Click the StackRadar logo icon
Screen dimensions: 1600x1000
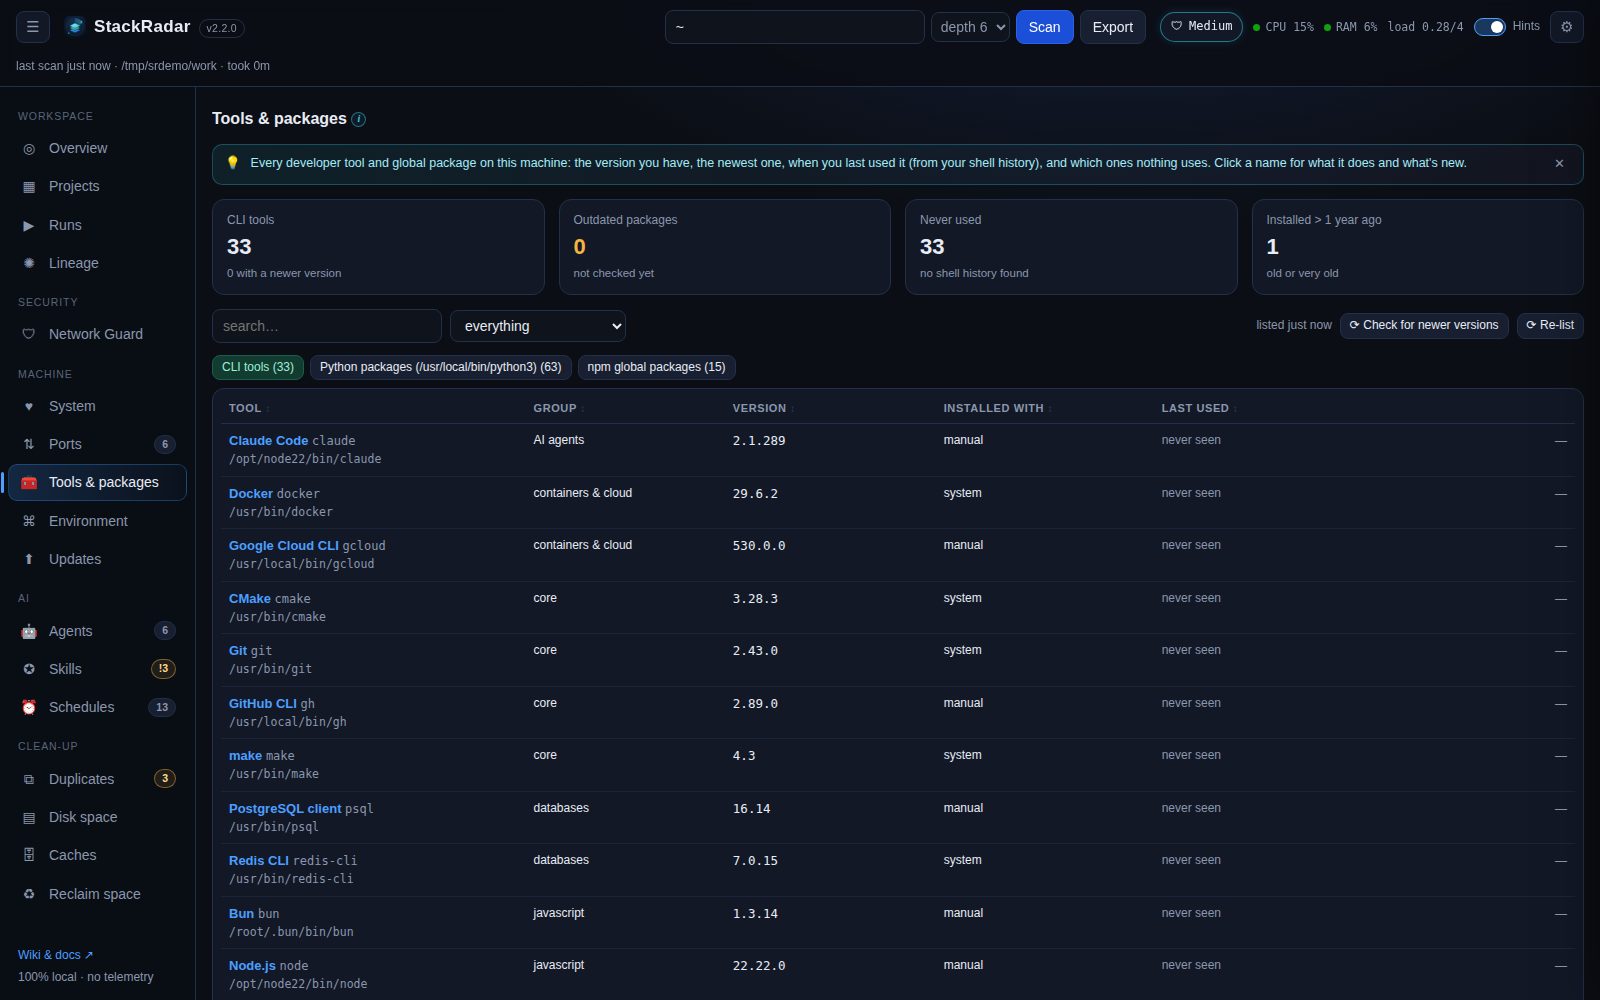pos(74,27)
